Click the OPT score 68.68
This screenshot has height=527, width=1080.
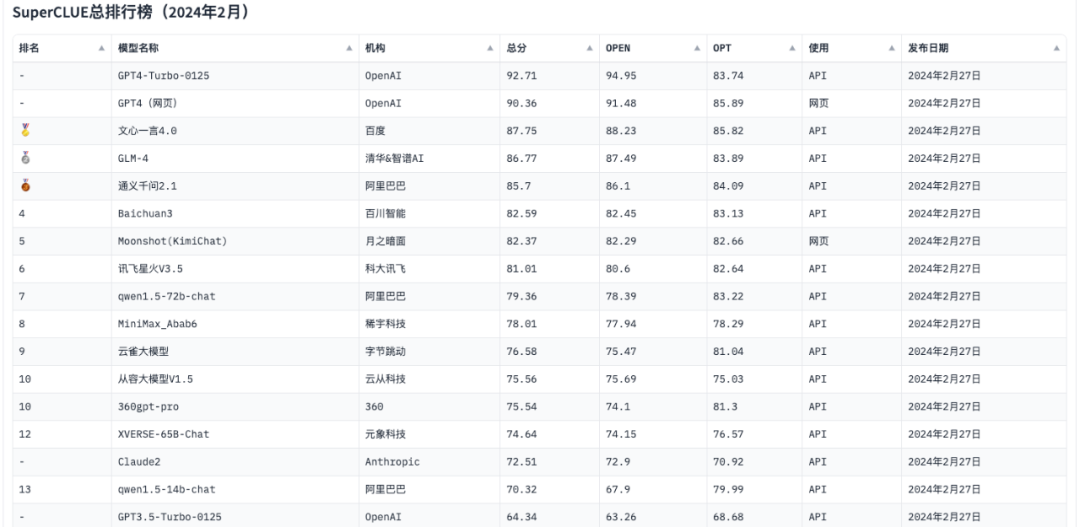(x=728, y=517)
